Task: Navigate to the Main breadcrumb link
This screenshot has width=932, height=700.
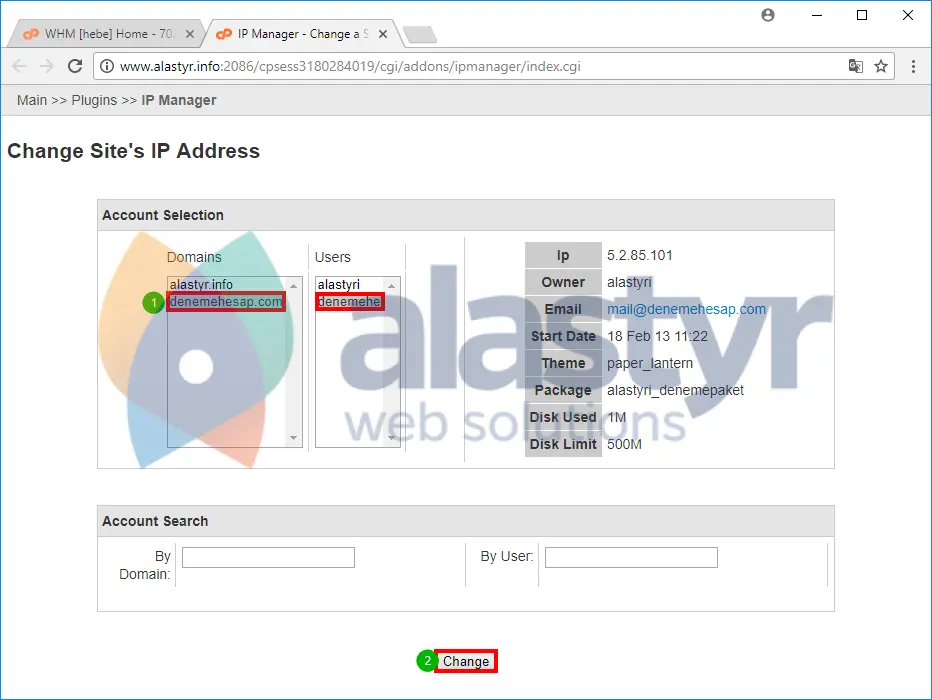Action: pyautogui.click(x=31, y=100)
